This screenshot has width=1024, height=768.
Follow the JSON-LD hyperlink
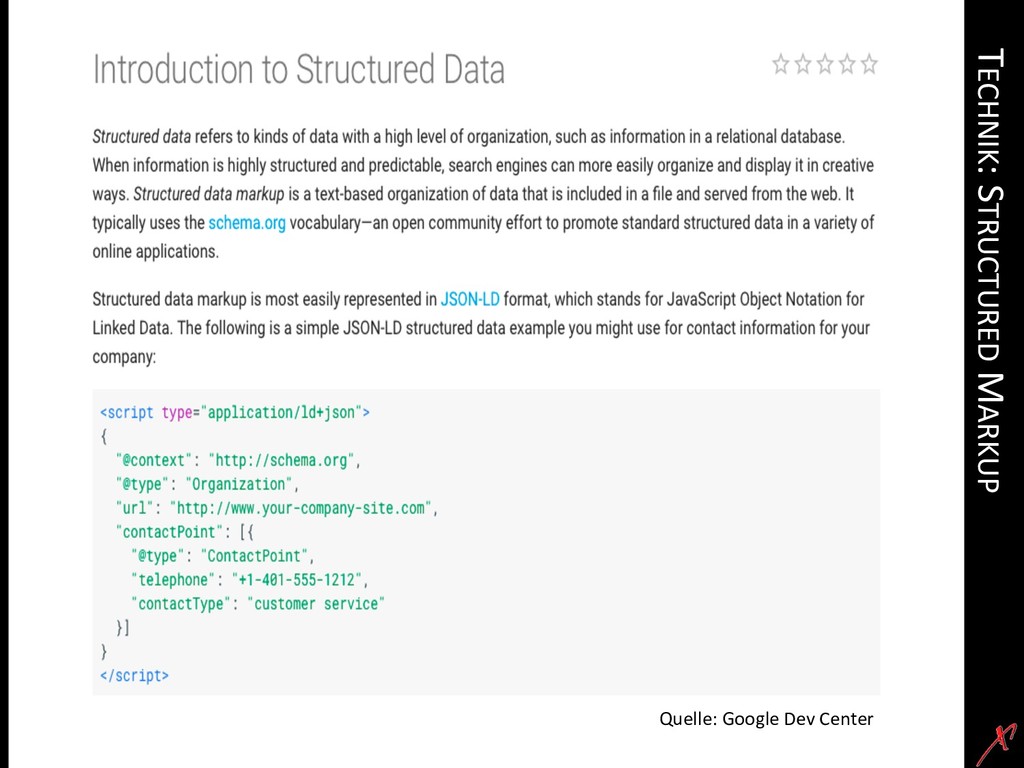470,298
